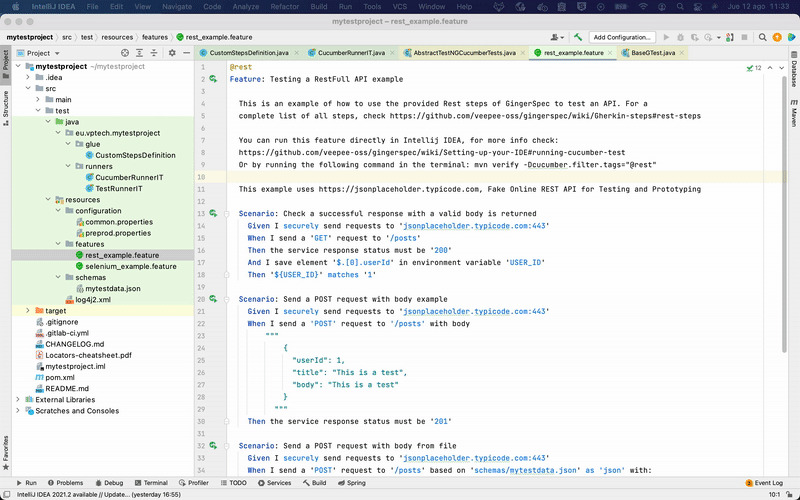
Task: Open the macOS Spotlight search icon
Action: click(680, 7)
